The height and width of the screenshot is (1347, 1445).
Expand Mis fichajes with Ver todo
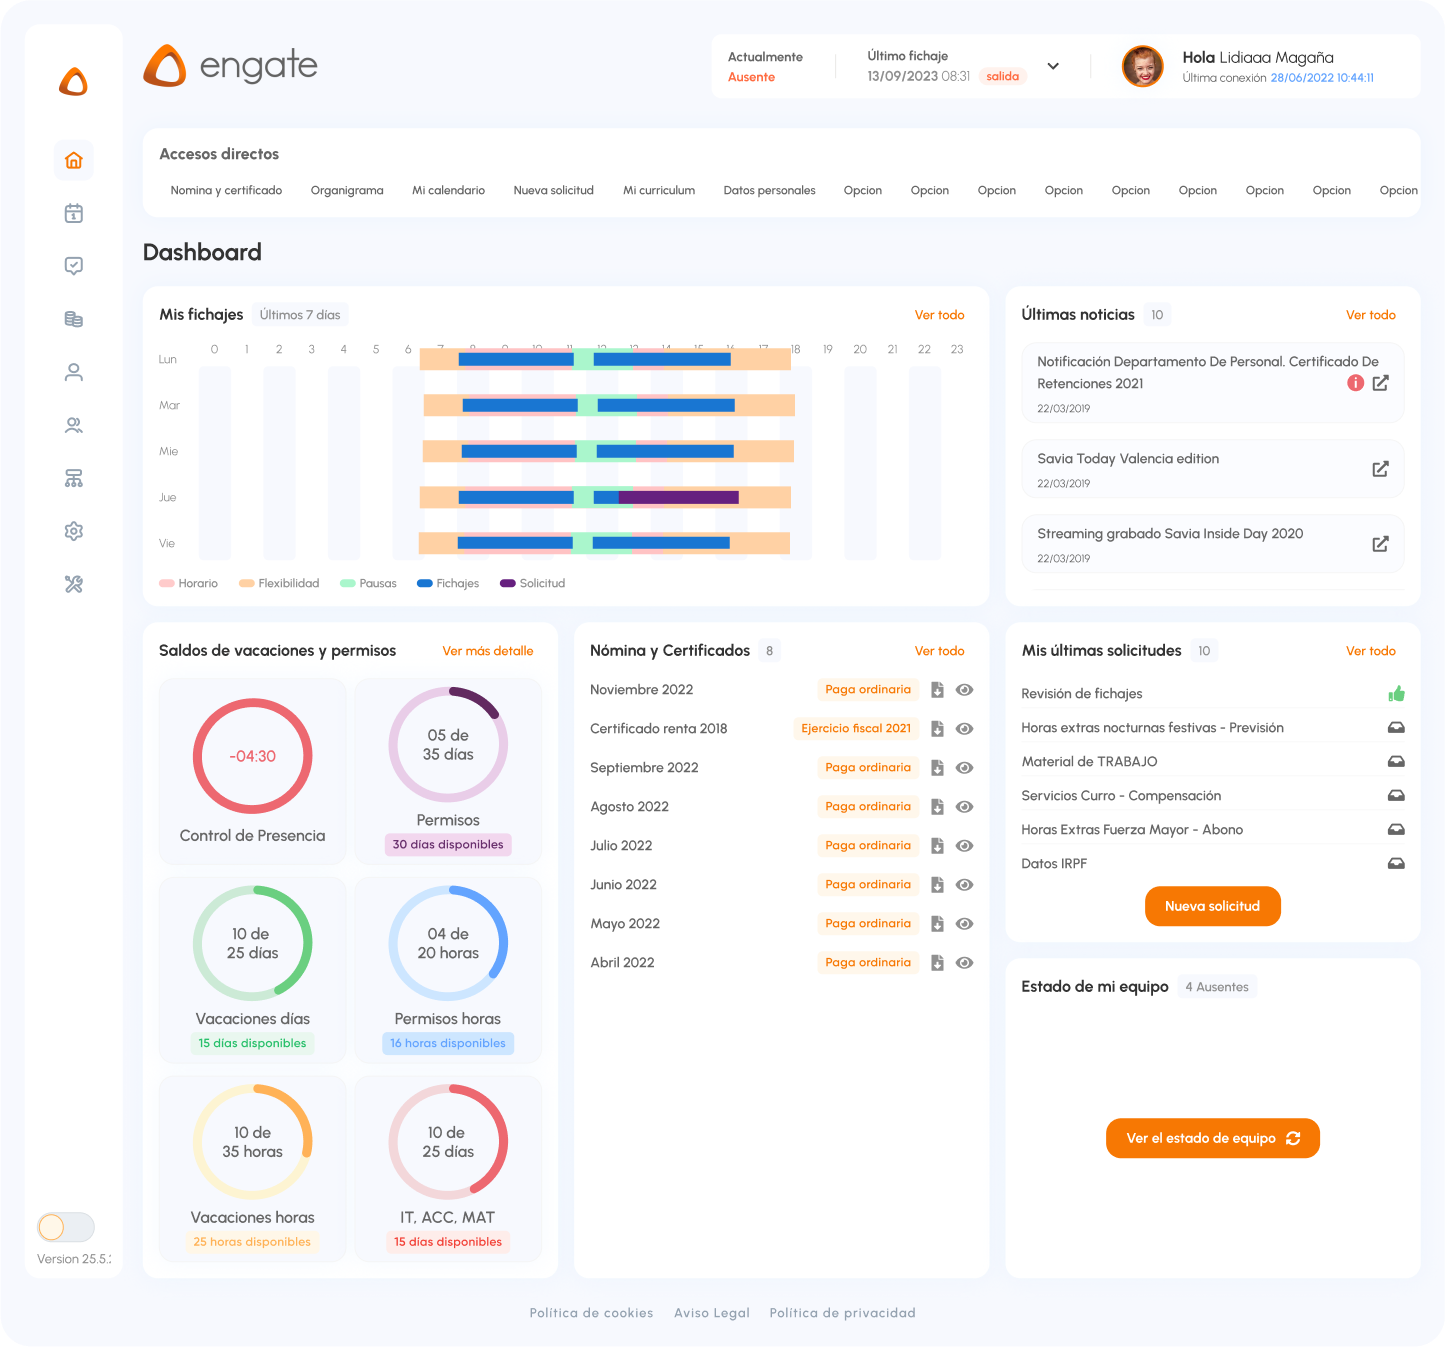coord(939,315)
